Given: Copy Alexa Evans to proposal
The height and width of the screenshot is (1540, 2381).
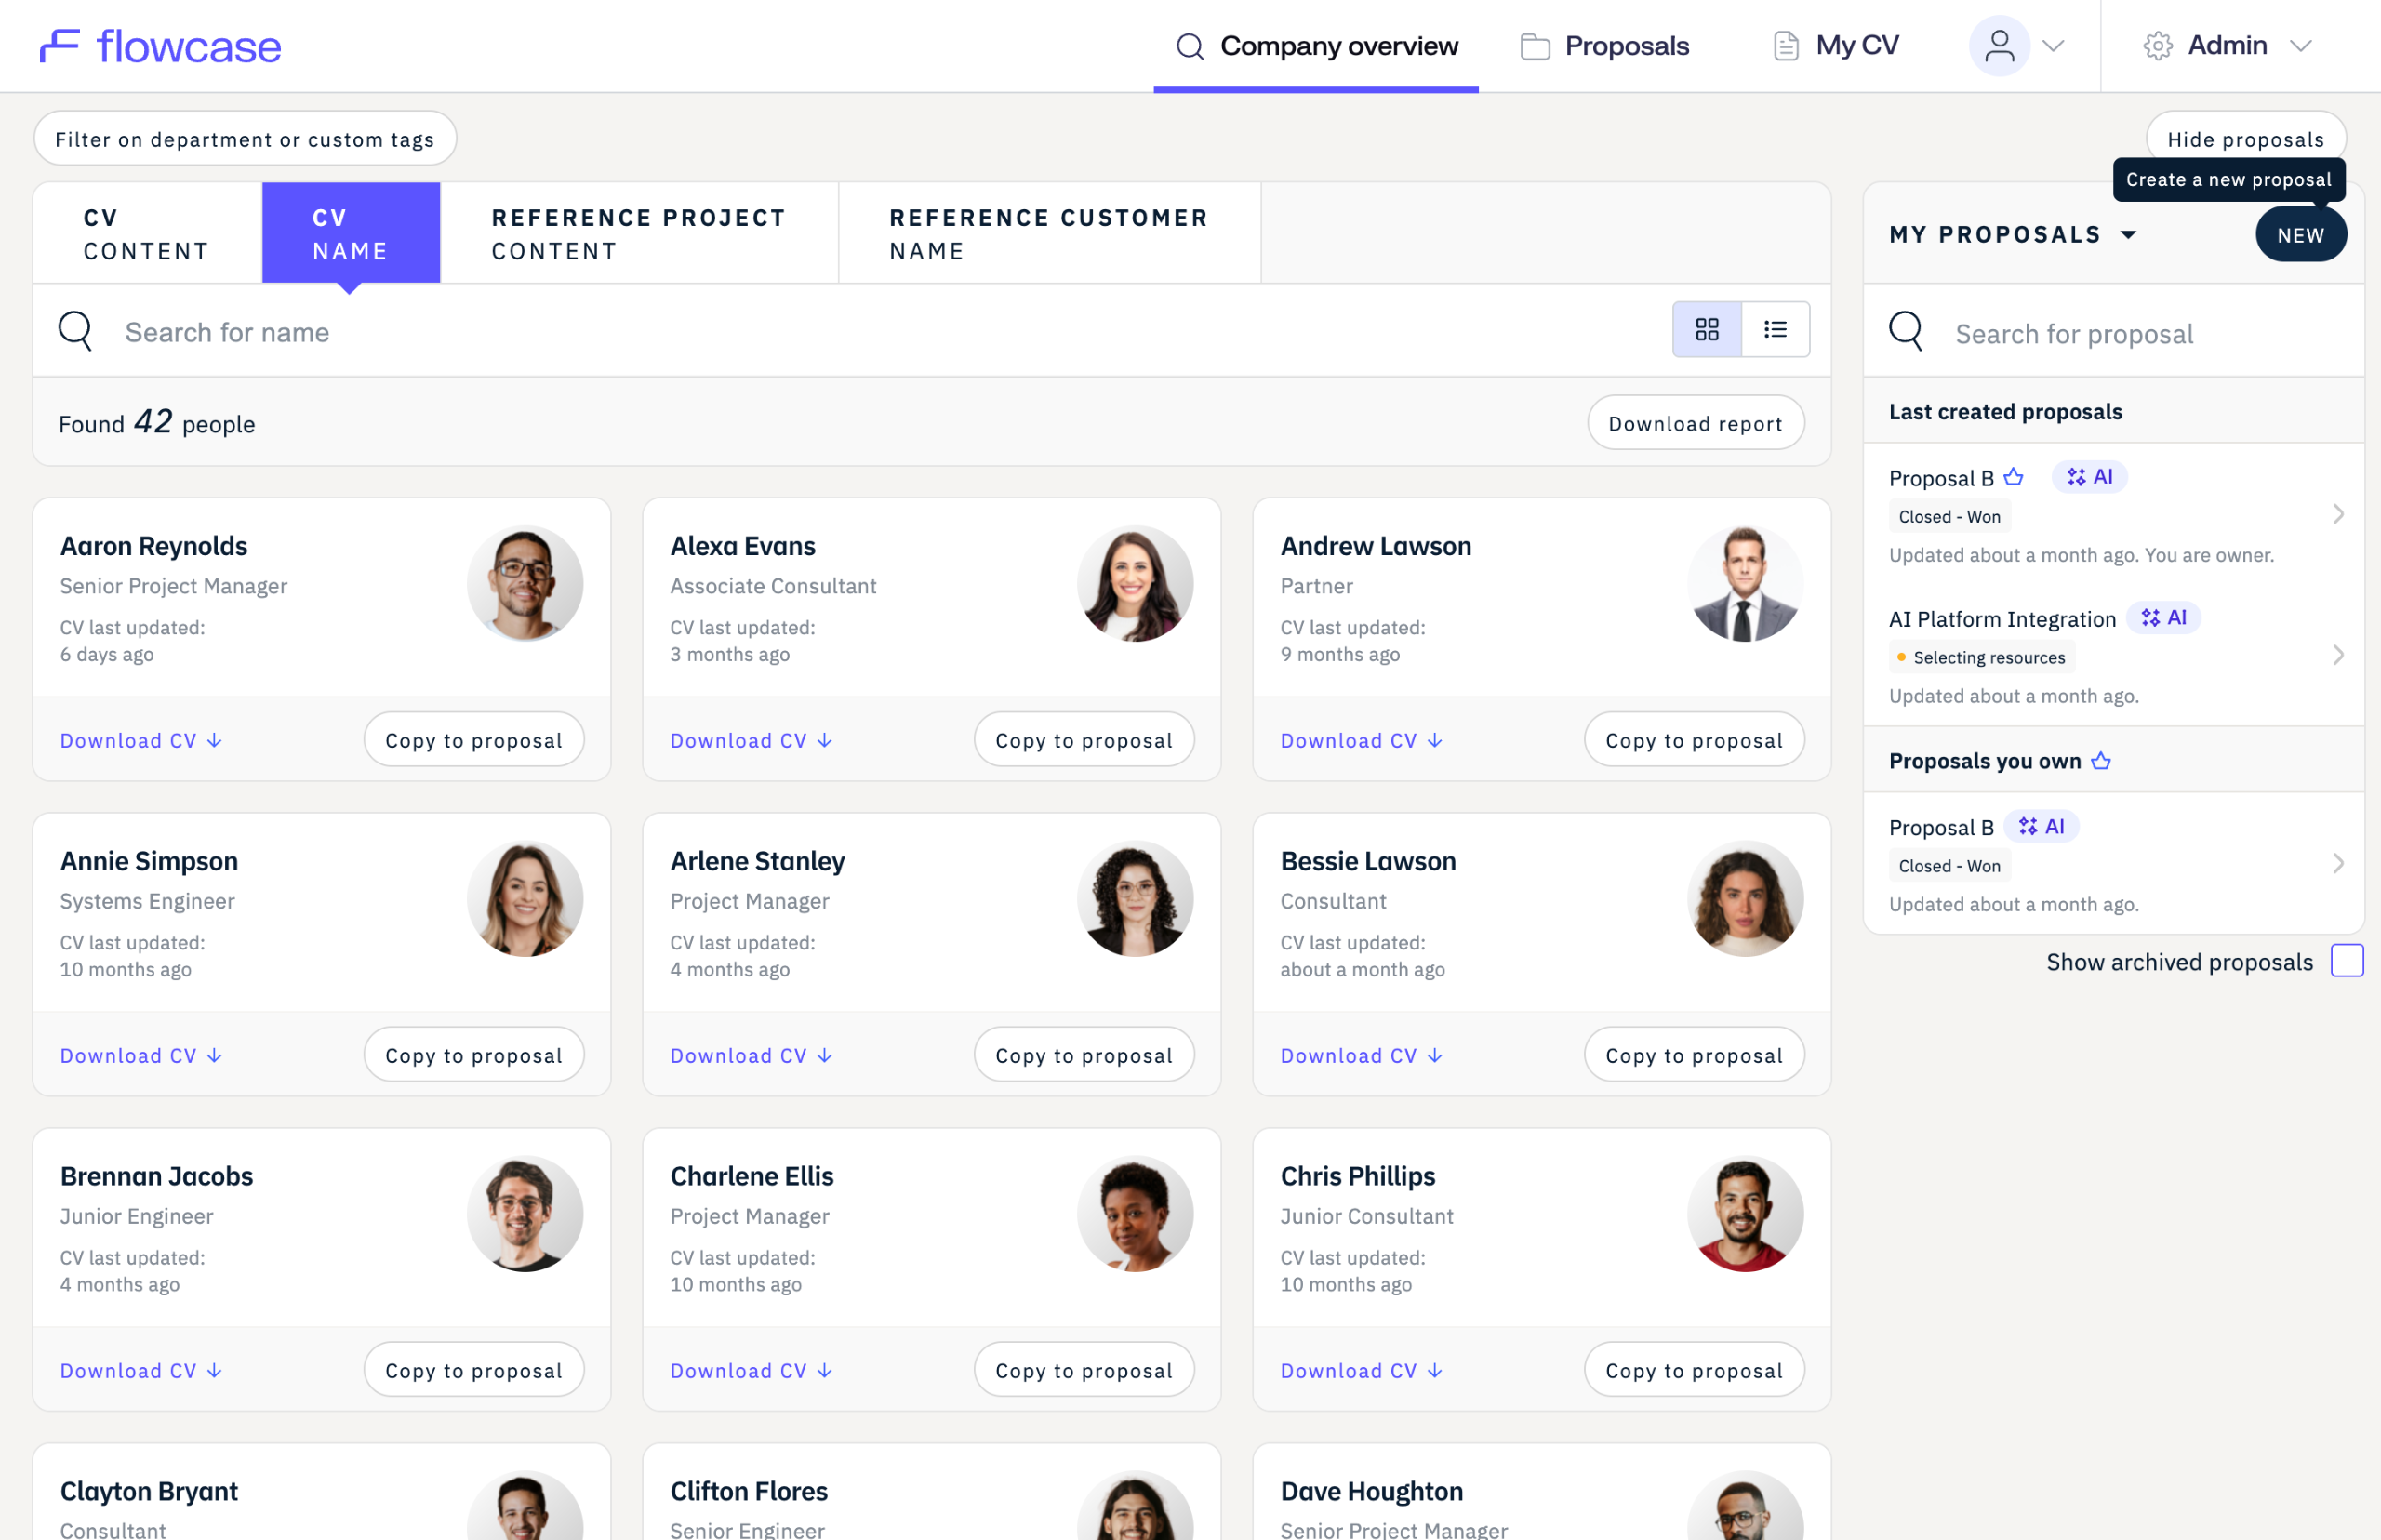Looking at the screenshot, I should [1084, 740].
